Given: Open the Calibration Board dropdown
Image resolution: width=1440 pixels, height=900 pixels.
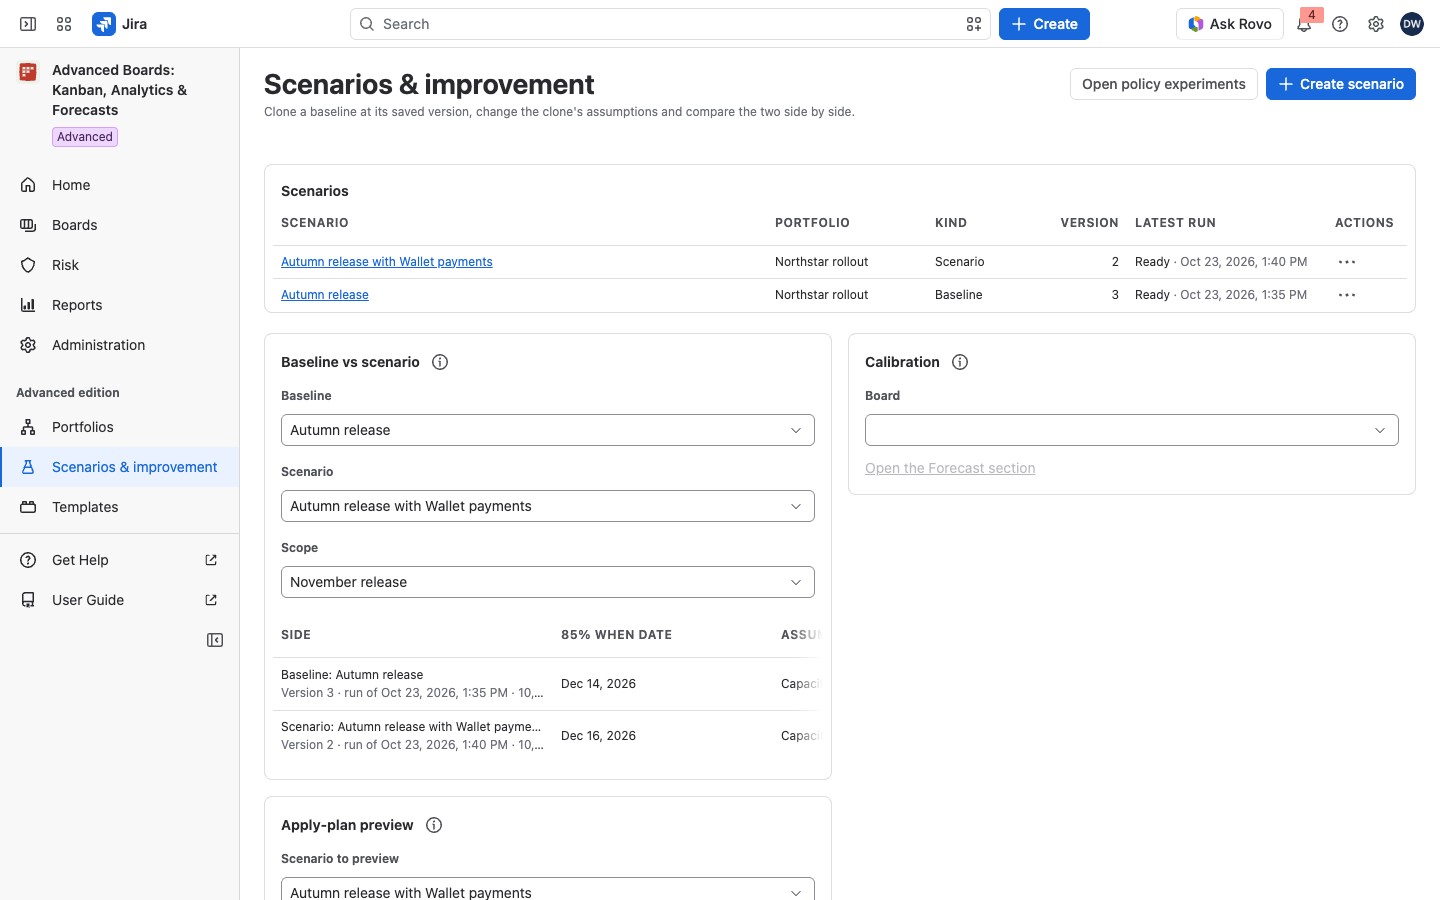Looking at the screenshot, I should pyautogui.click(x=1132, y=430).
